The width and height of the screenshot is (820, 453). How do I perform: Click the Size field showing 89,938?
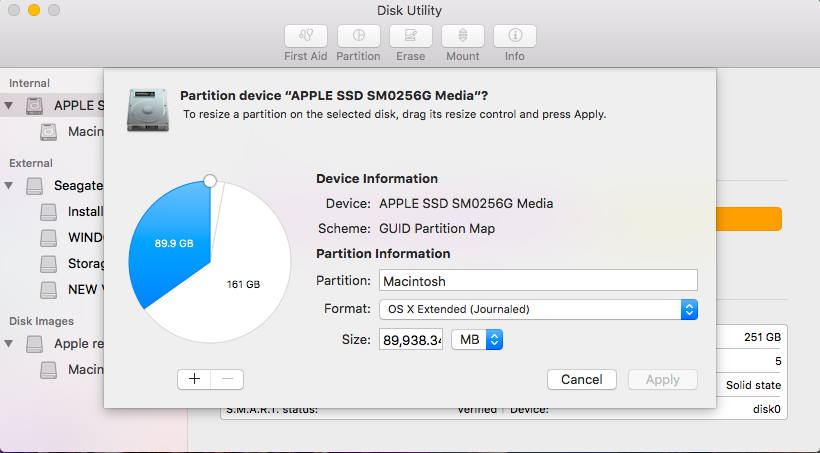(411, 339)
